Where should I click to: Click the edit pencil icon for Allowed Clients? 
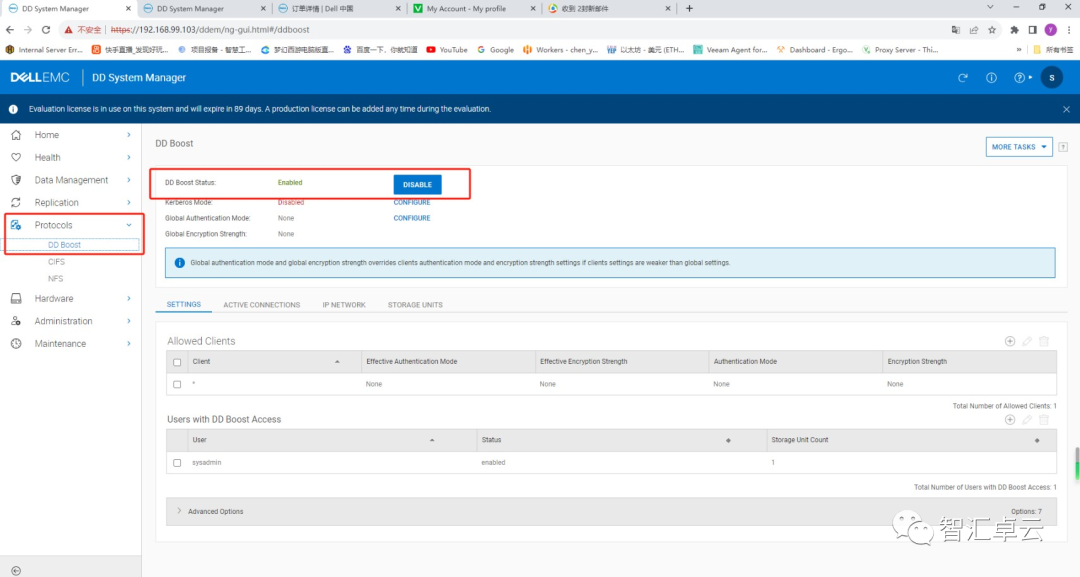tap(1027, 342)
